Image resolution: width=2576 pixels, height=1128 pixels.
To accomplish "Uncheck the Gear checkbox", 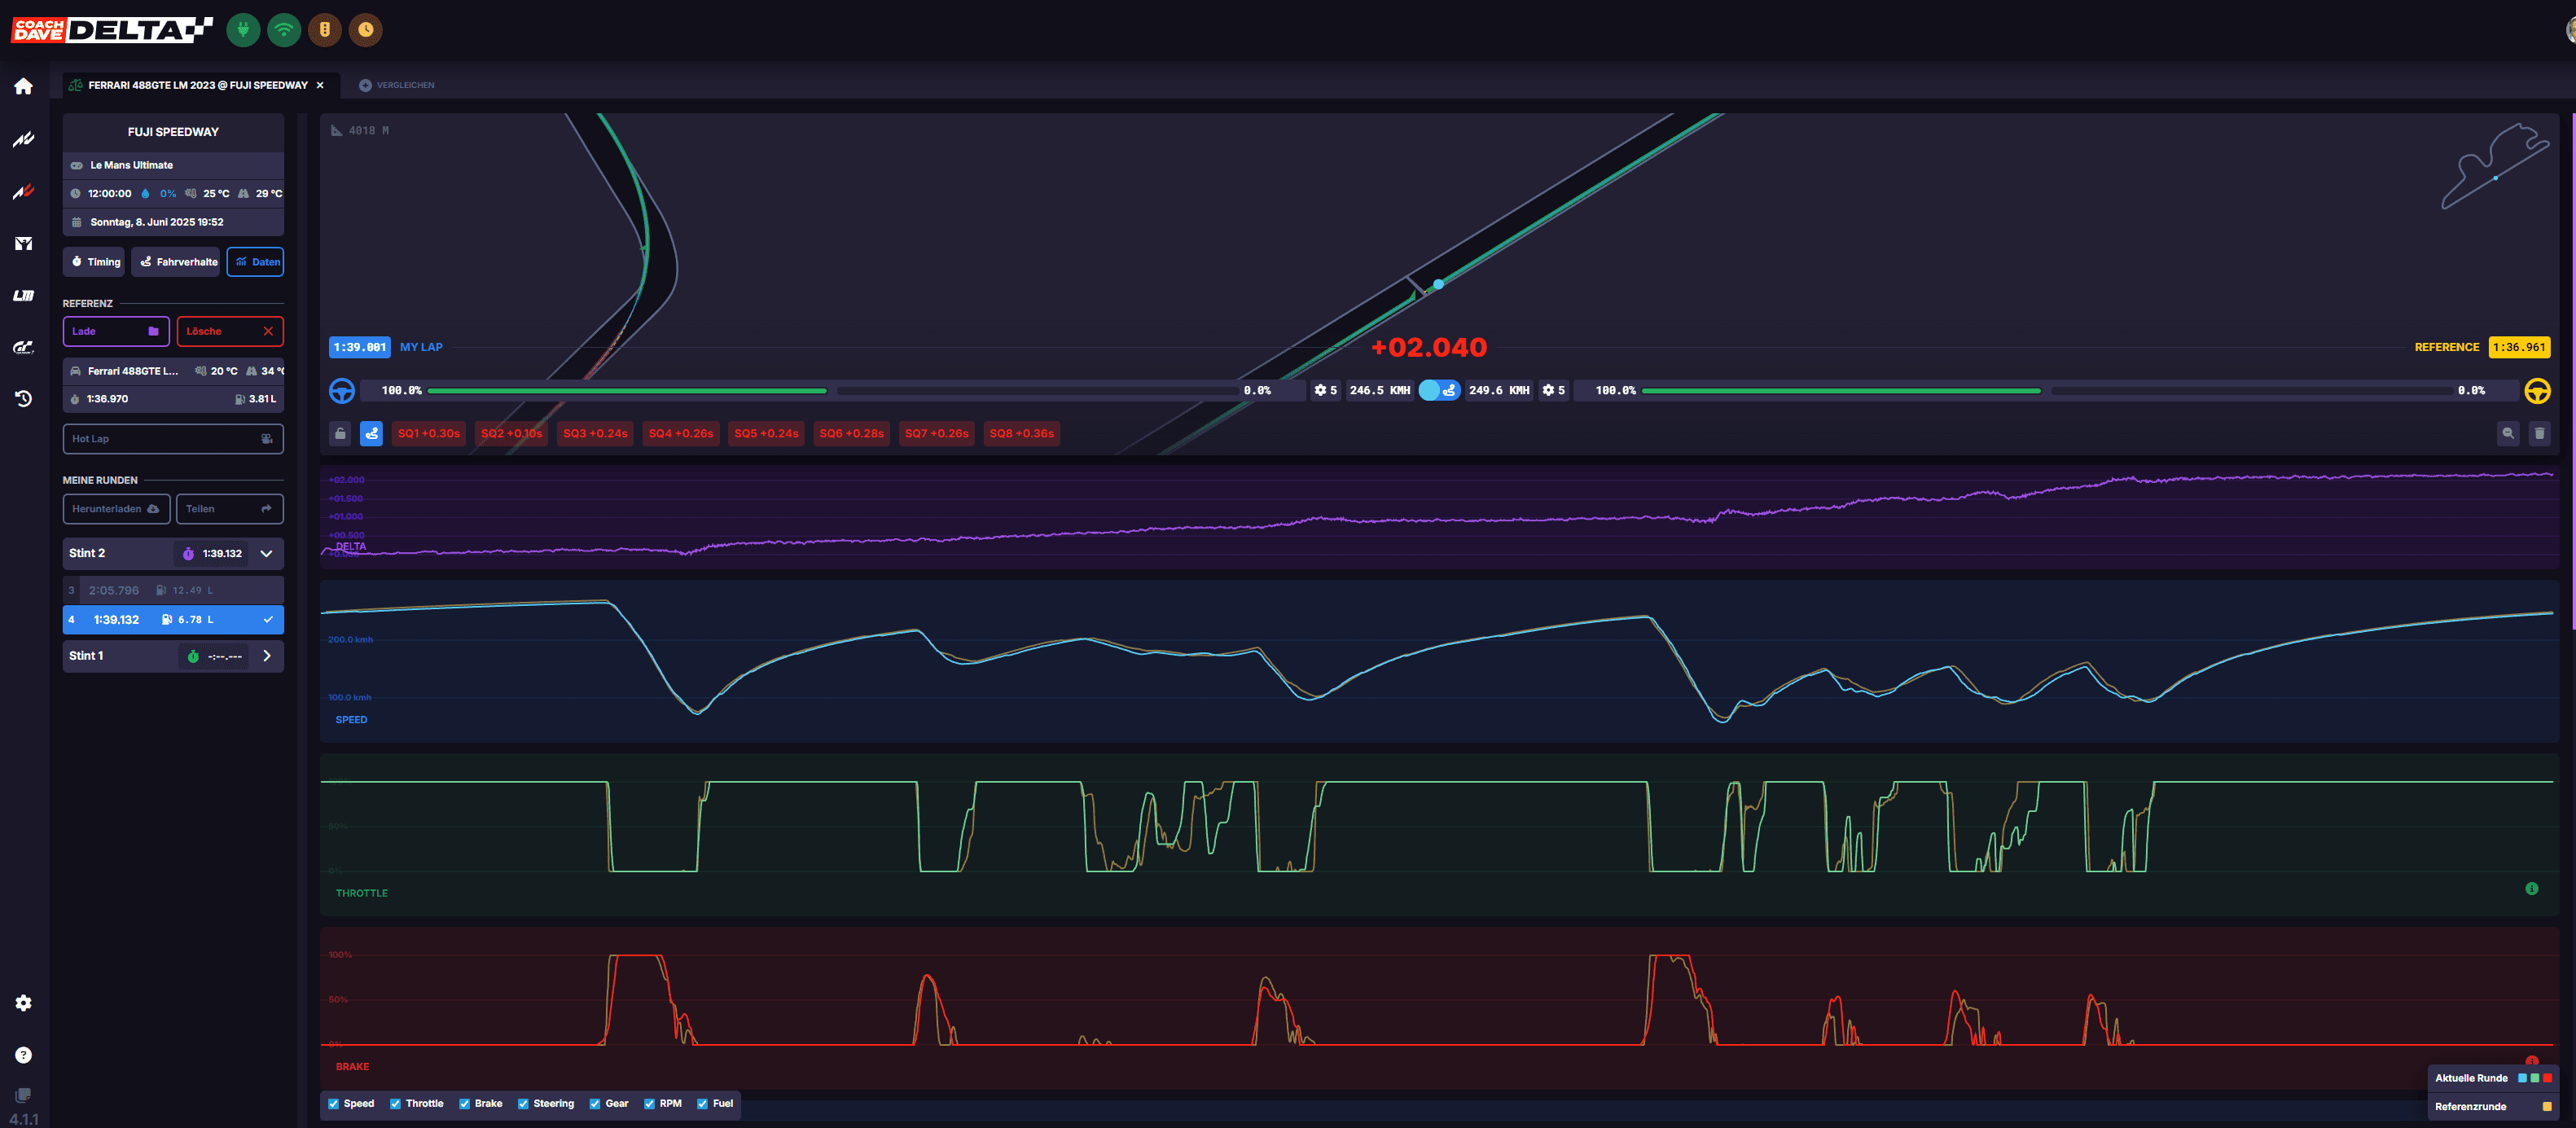I will (x=595, y=1103).
